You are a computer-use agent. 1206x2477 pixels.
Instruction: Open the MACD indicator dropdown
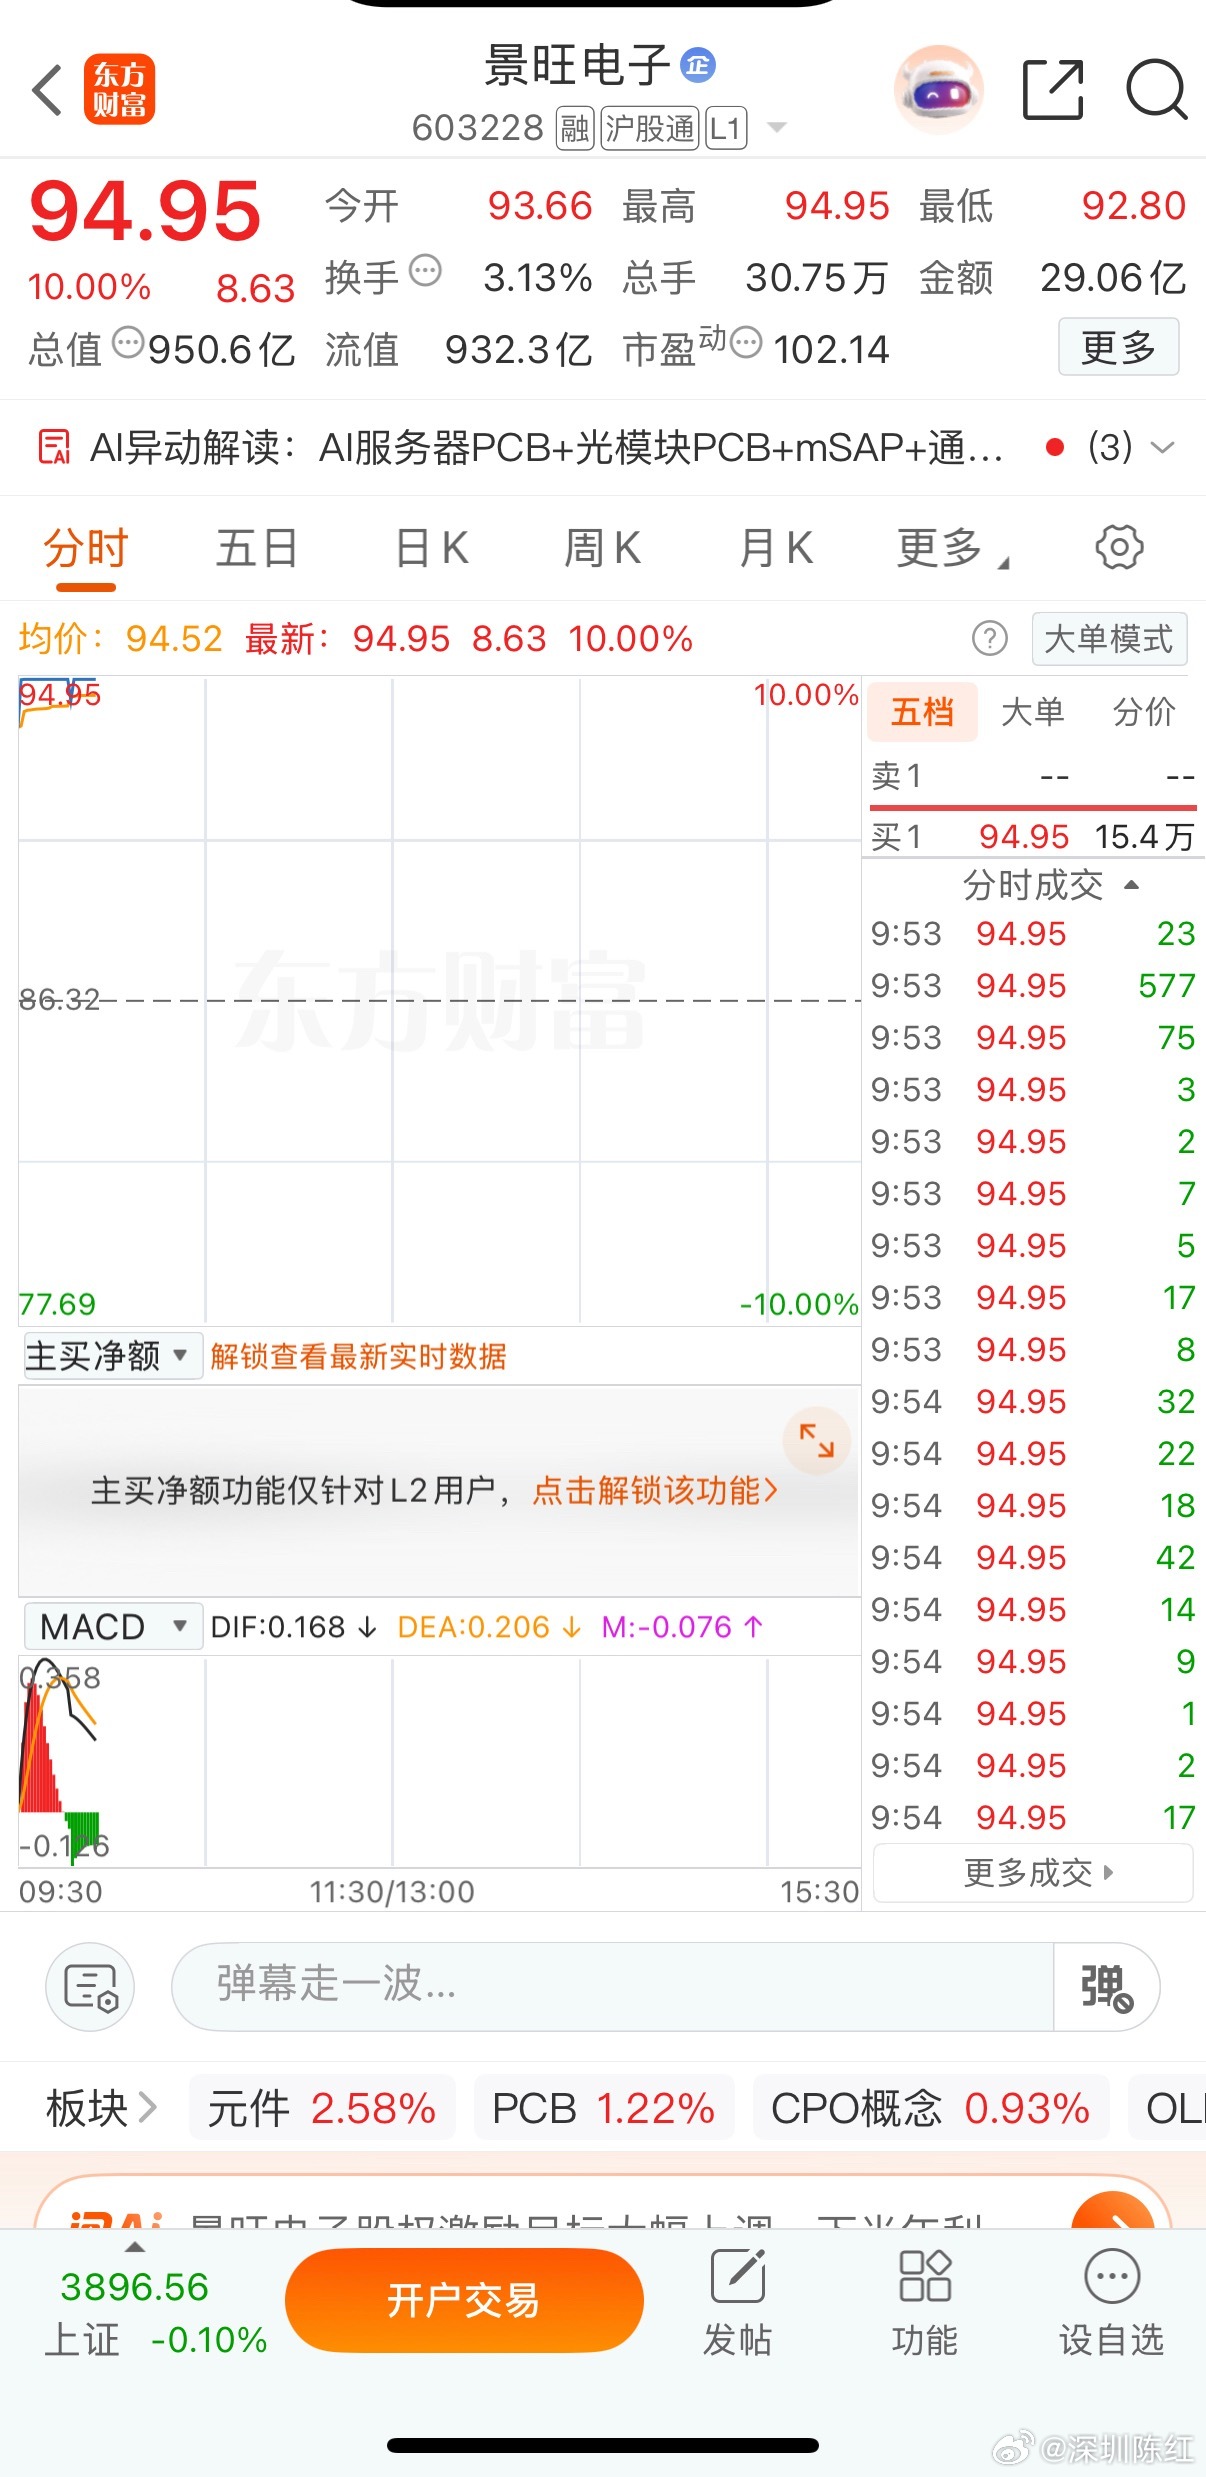pos(112,1627)
